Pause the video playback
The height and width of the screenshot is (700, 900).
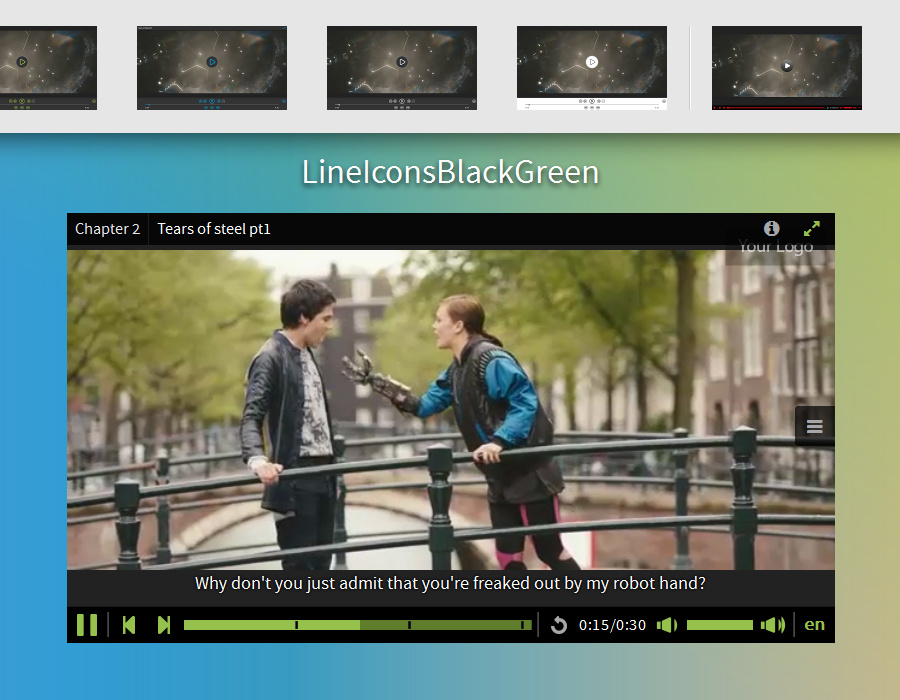[87, 624]
